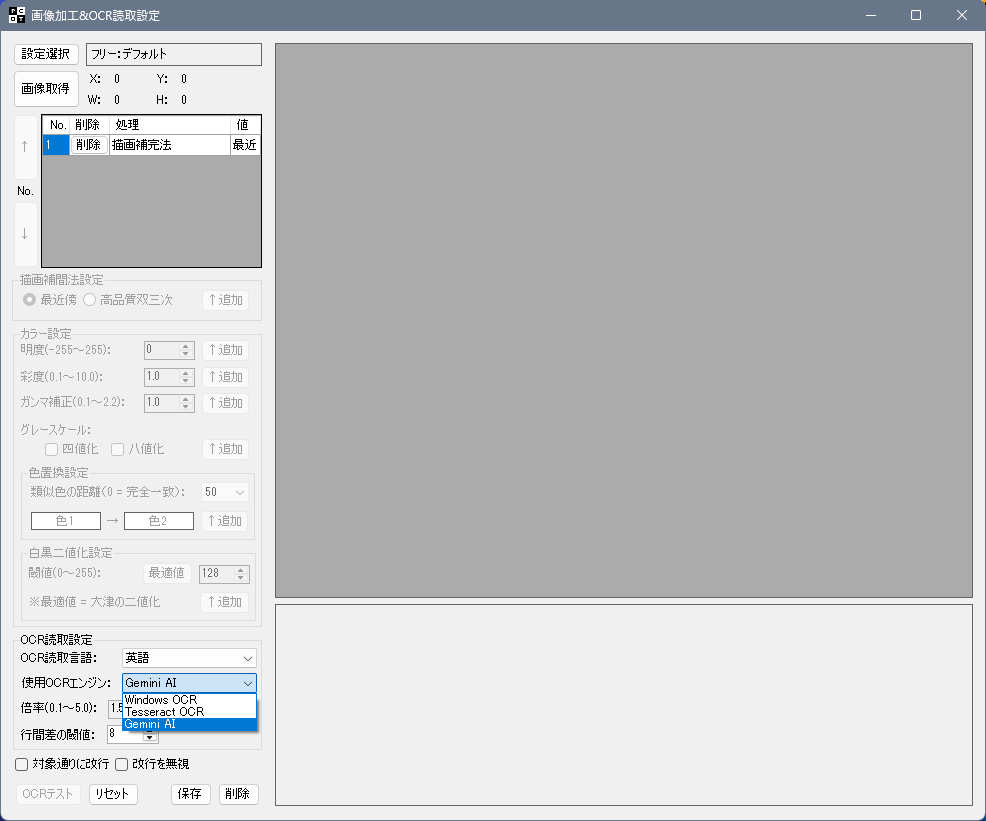Click the 行間差の閾値 field showing 8
This screenshot has height=821, width=986.
click(126, 734)
